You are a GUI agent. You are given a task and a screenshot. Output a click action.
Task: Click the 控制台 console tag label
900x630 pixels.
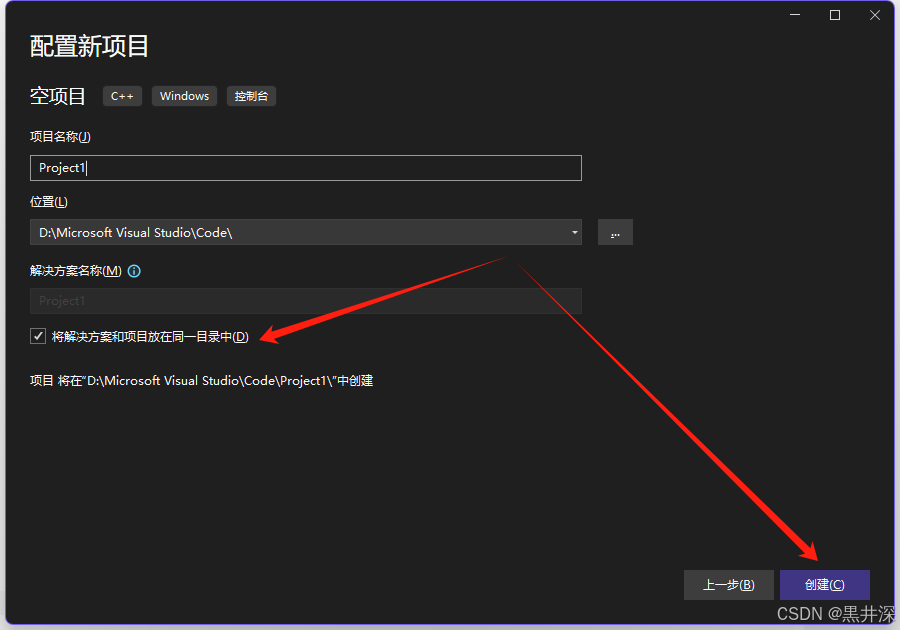(251, 96)
